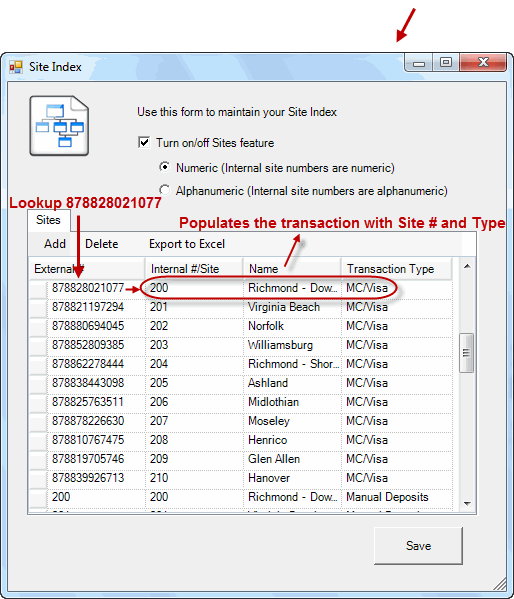Click external number 878839926713 cell
The width and height of the screenshot is (514, 599).
tap(96, 479)
